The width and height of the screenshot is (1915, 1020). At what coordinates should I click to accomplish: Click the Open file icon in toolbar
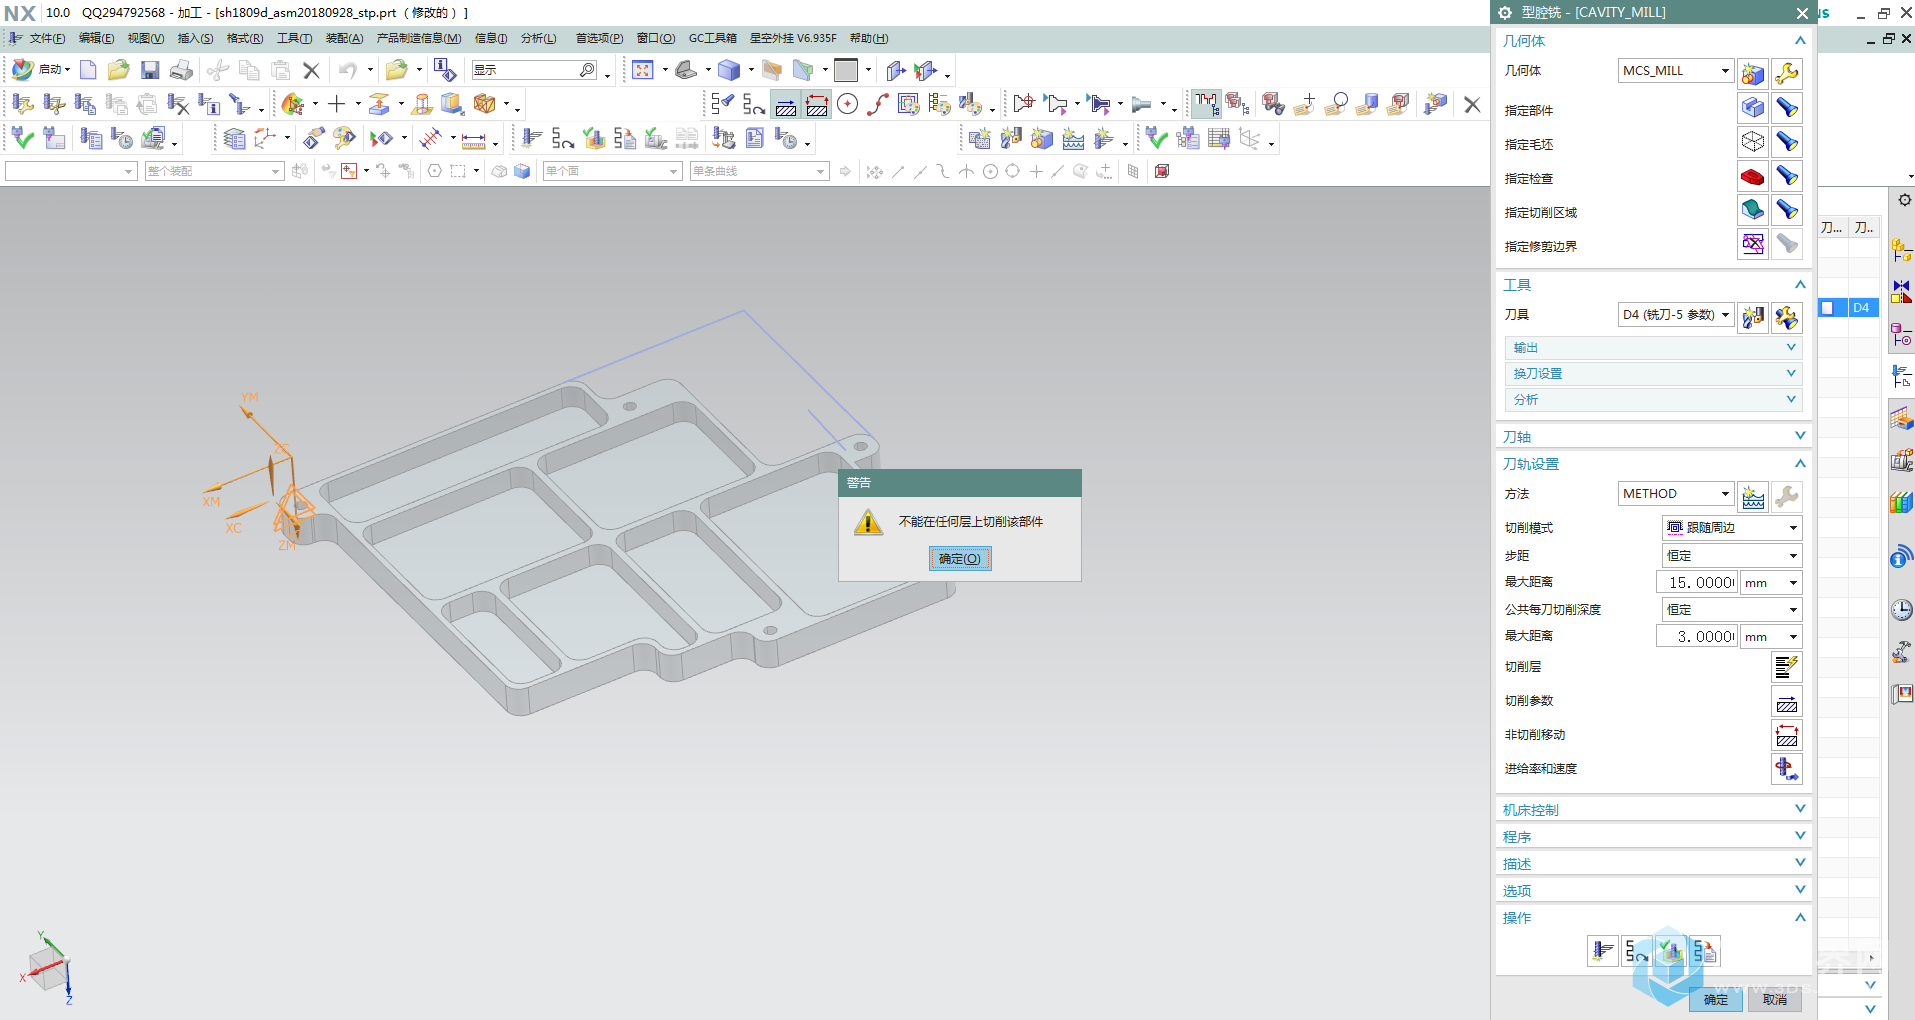coord(119,70)
